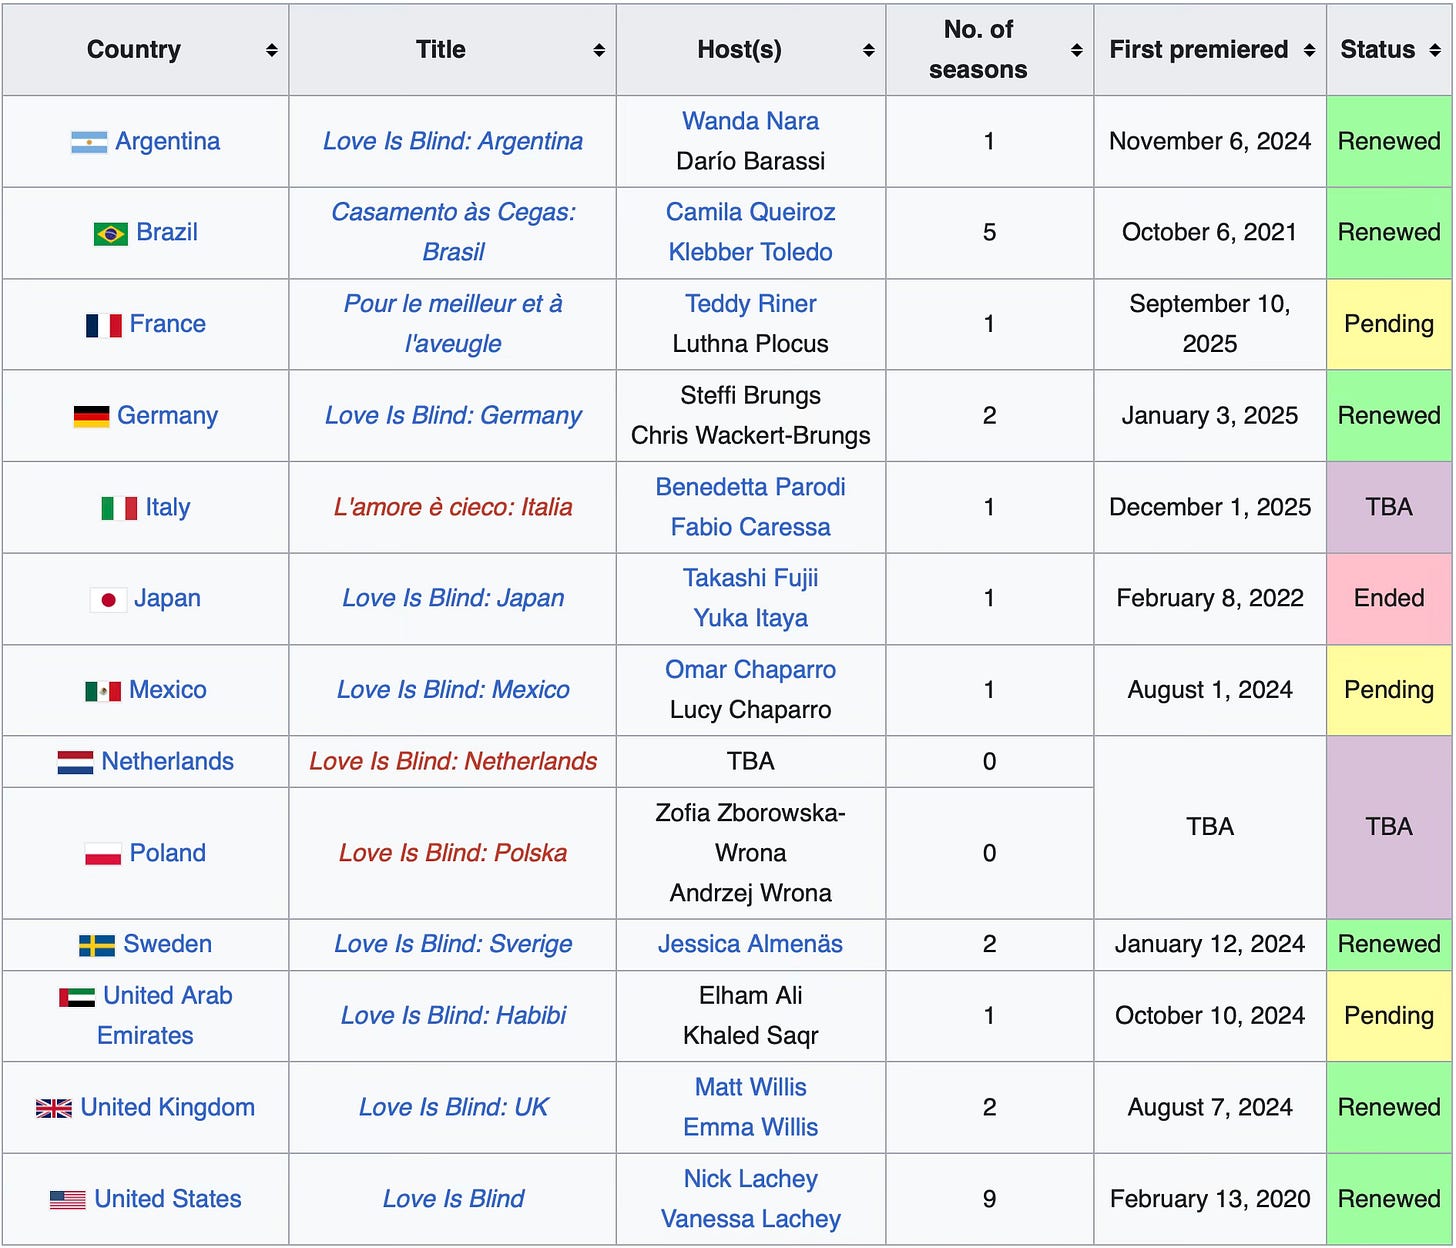Open Love Is Blind: Germany article
Screen dimensions: 1456x1248
coord(453,415)
